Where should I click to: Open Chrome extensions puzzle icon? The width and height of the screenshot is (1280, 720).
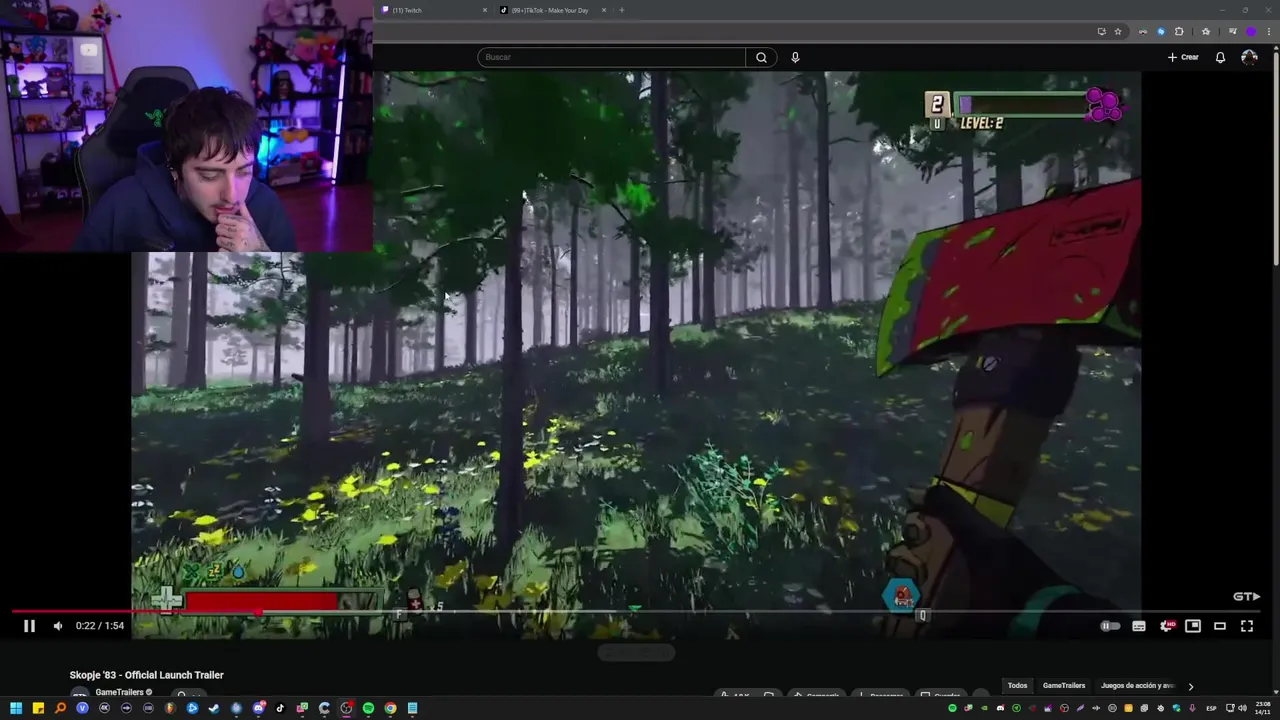(1179, 31)
